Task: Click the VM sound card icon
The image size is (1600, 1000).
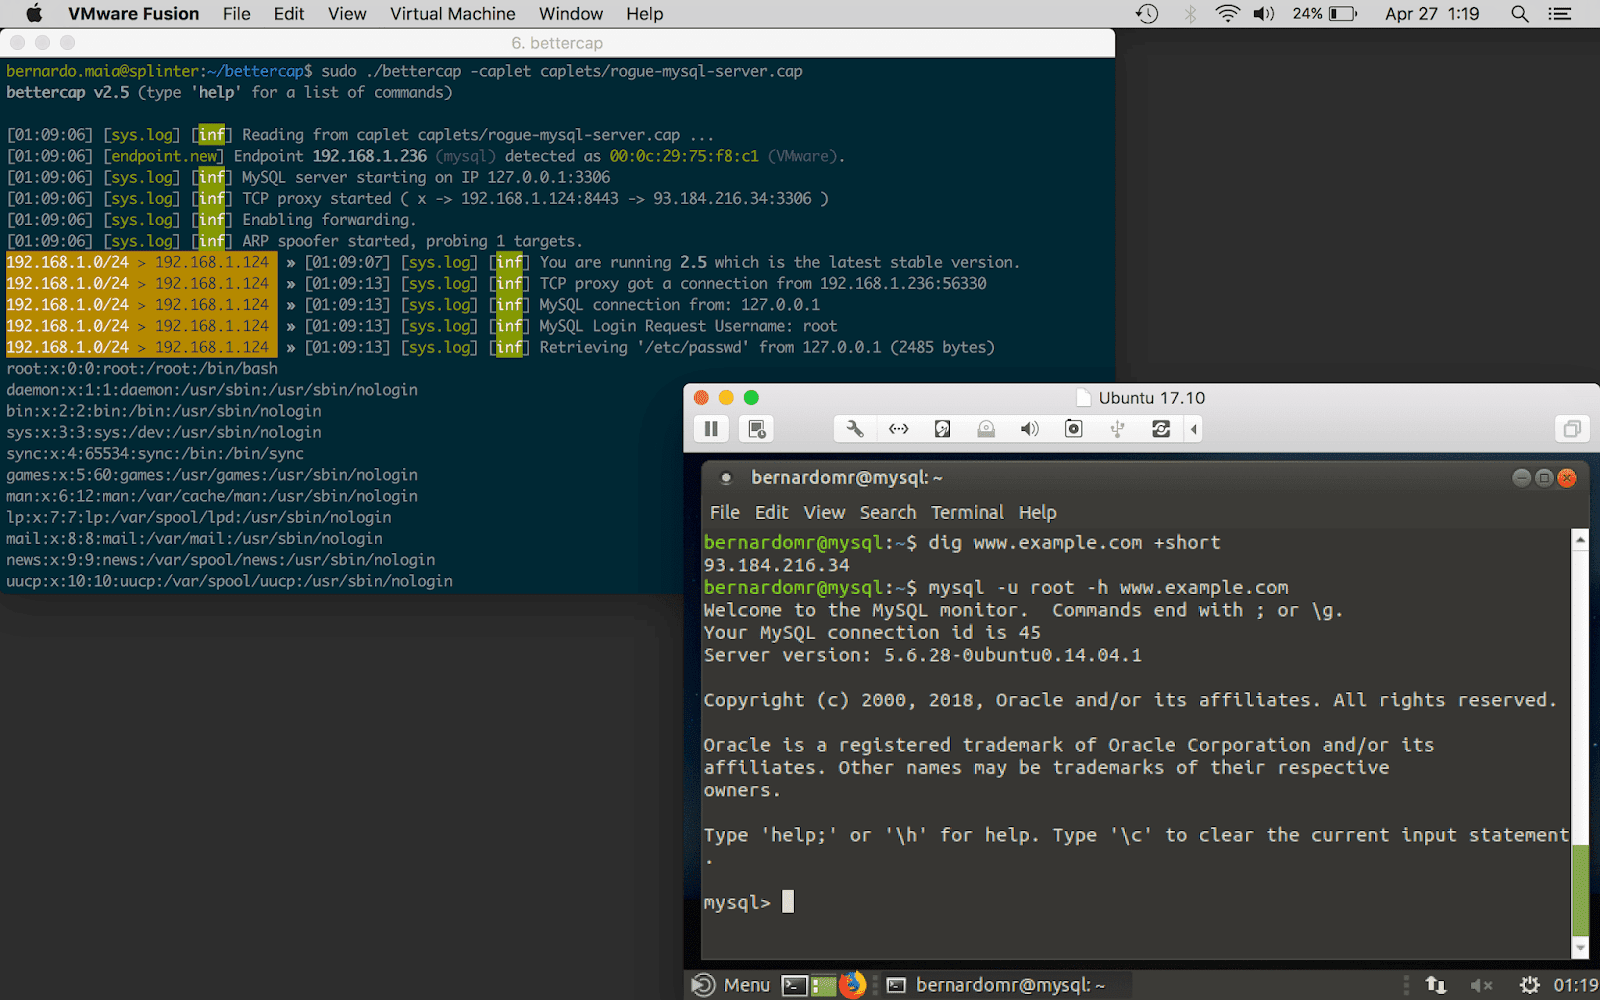Action: (1030, 429)
